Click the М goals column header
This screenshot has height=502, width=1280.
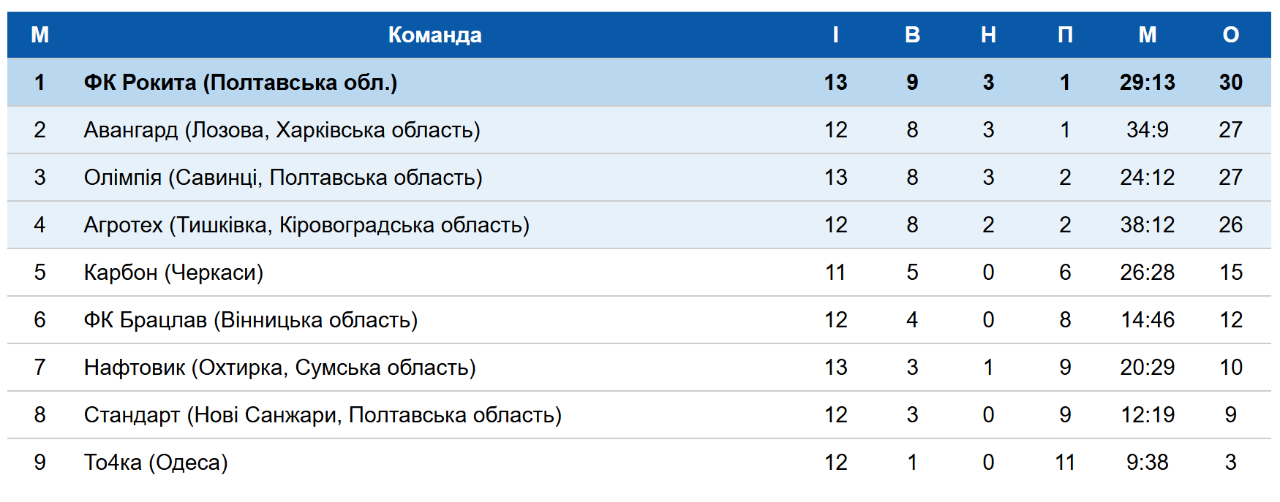pos(1147,35)
